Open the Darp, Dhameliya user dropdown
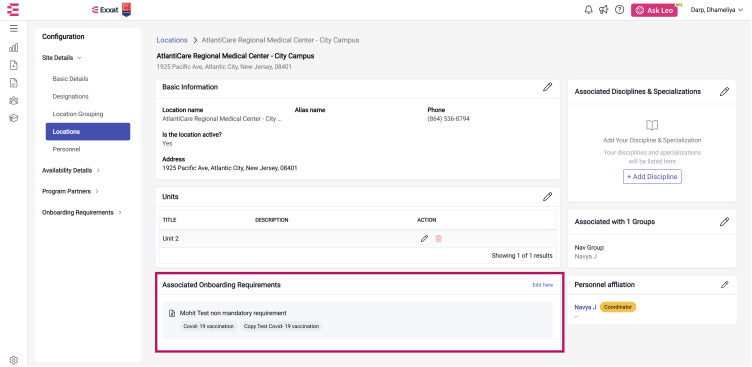The width and height of the screenshot is (752, 367). coord(717,10)
